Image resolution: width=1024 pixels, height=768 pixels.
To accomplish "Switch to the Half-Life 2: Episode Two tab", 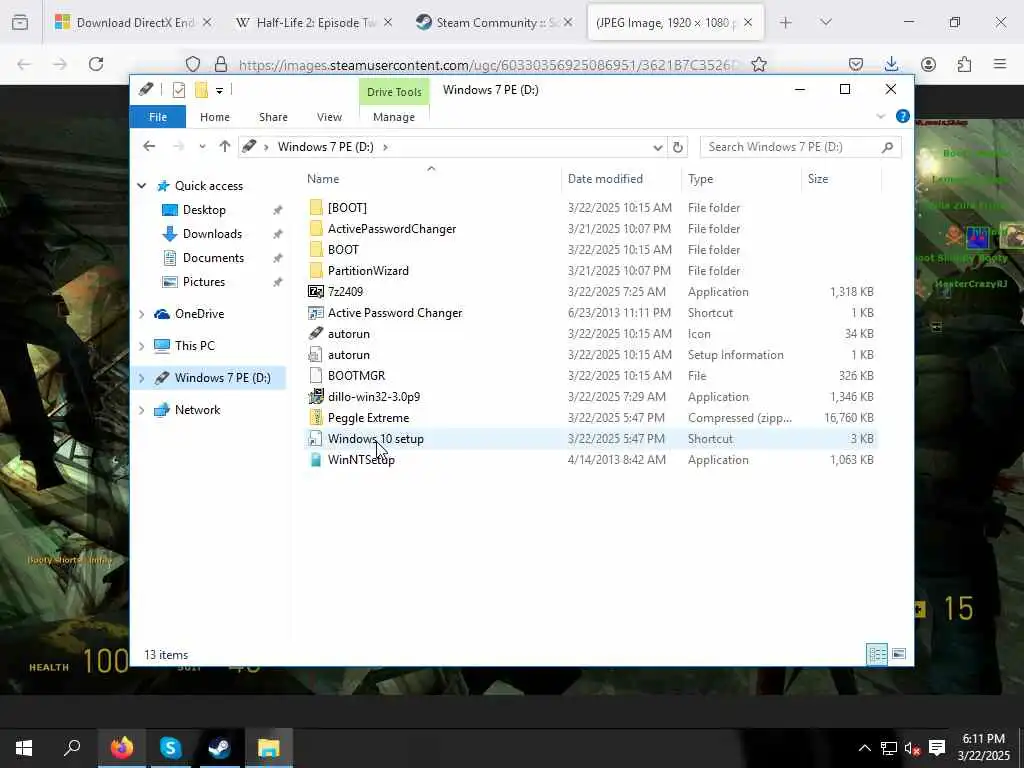I will point(314,23).
